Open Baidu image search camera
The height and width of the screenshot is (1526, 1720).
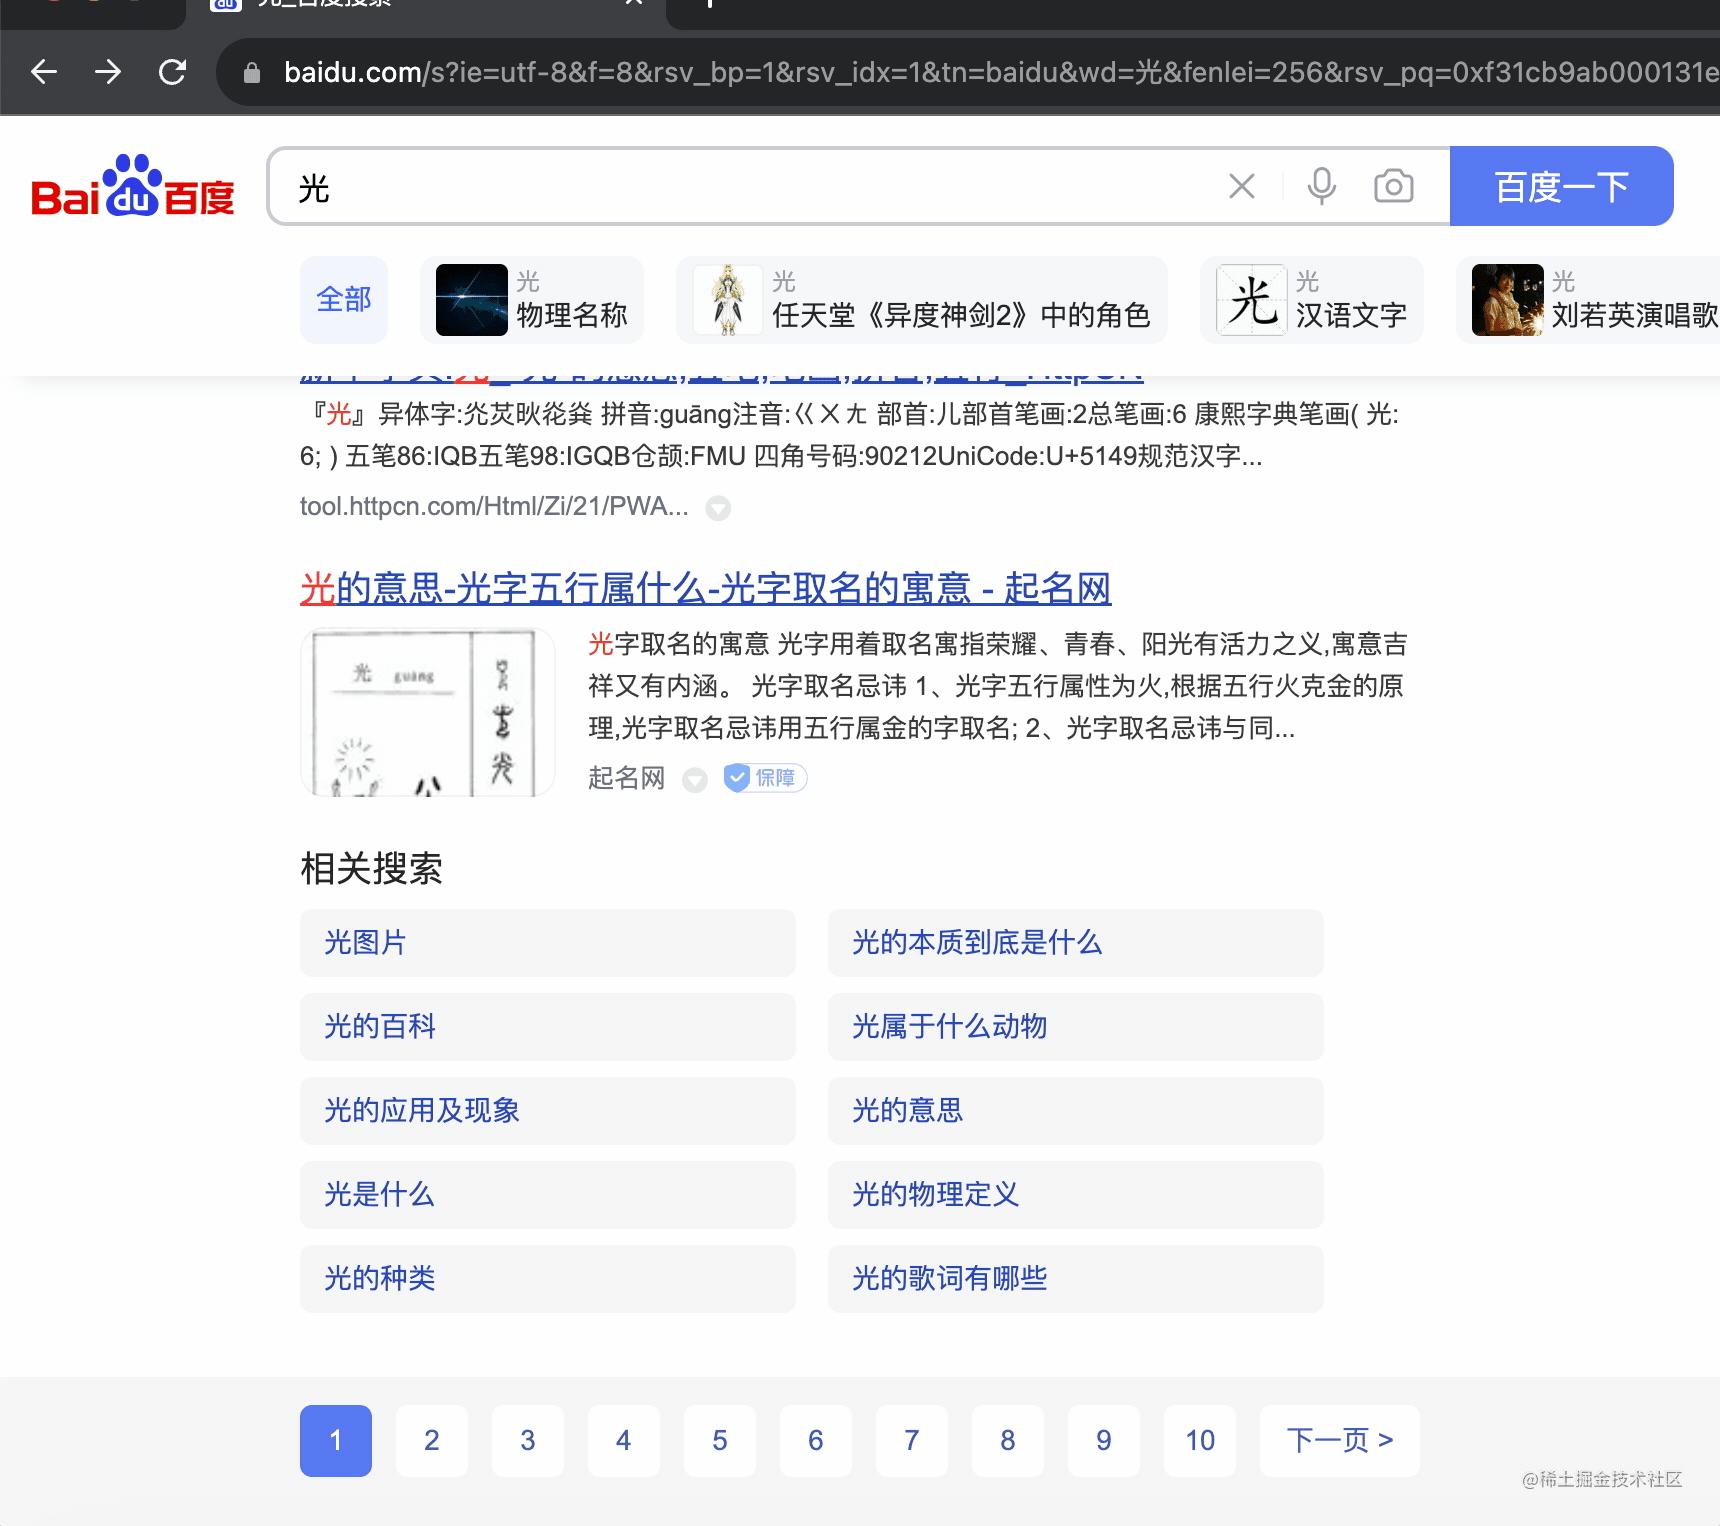click(1392, 186)
